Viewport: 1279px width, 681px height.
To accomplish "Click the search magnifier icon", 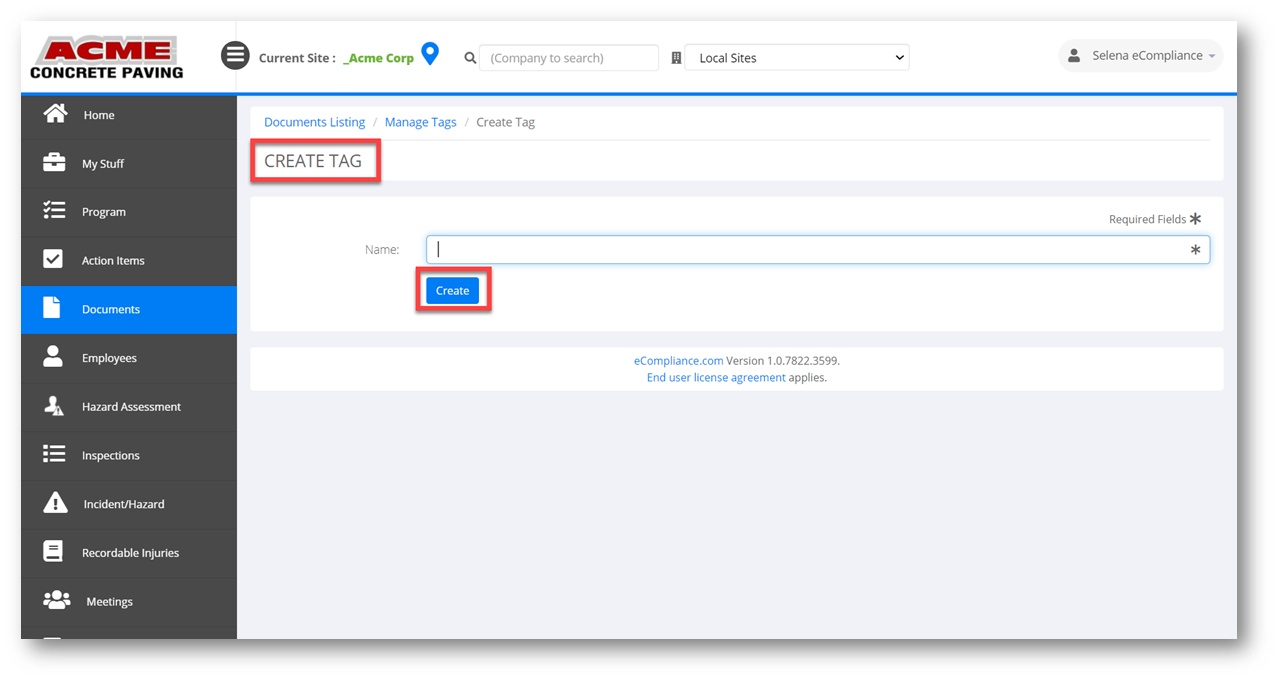I will click(470, 58).
